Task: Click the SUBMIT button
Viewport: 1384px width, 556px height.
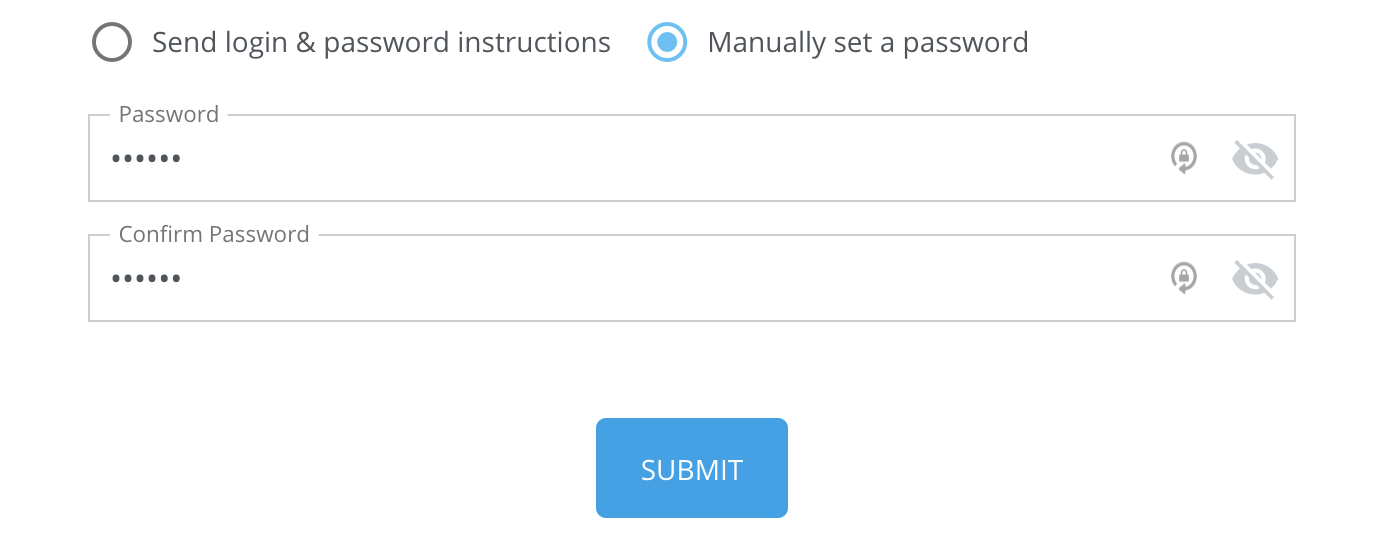Action: tap(692, 468)
